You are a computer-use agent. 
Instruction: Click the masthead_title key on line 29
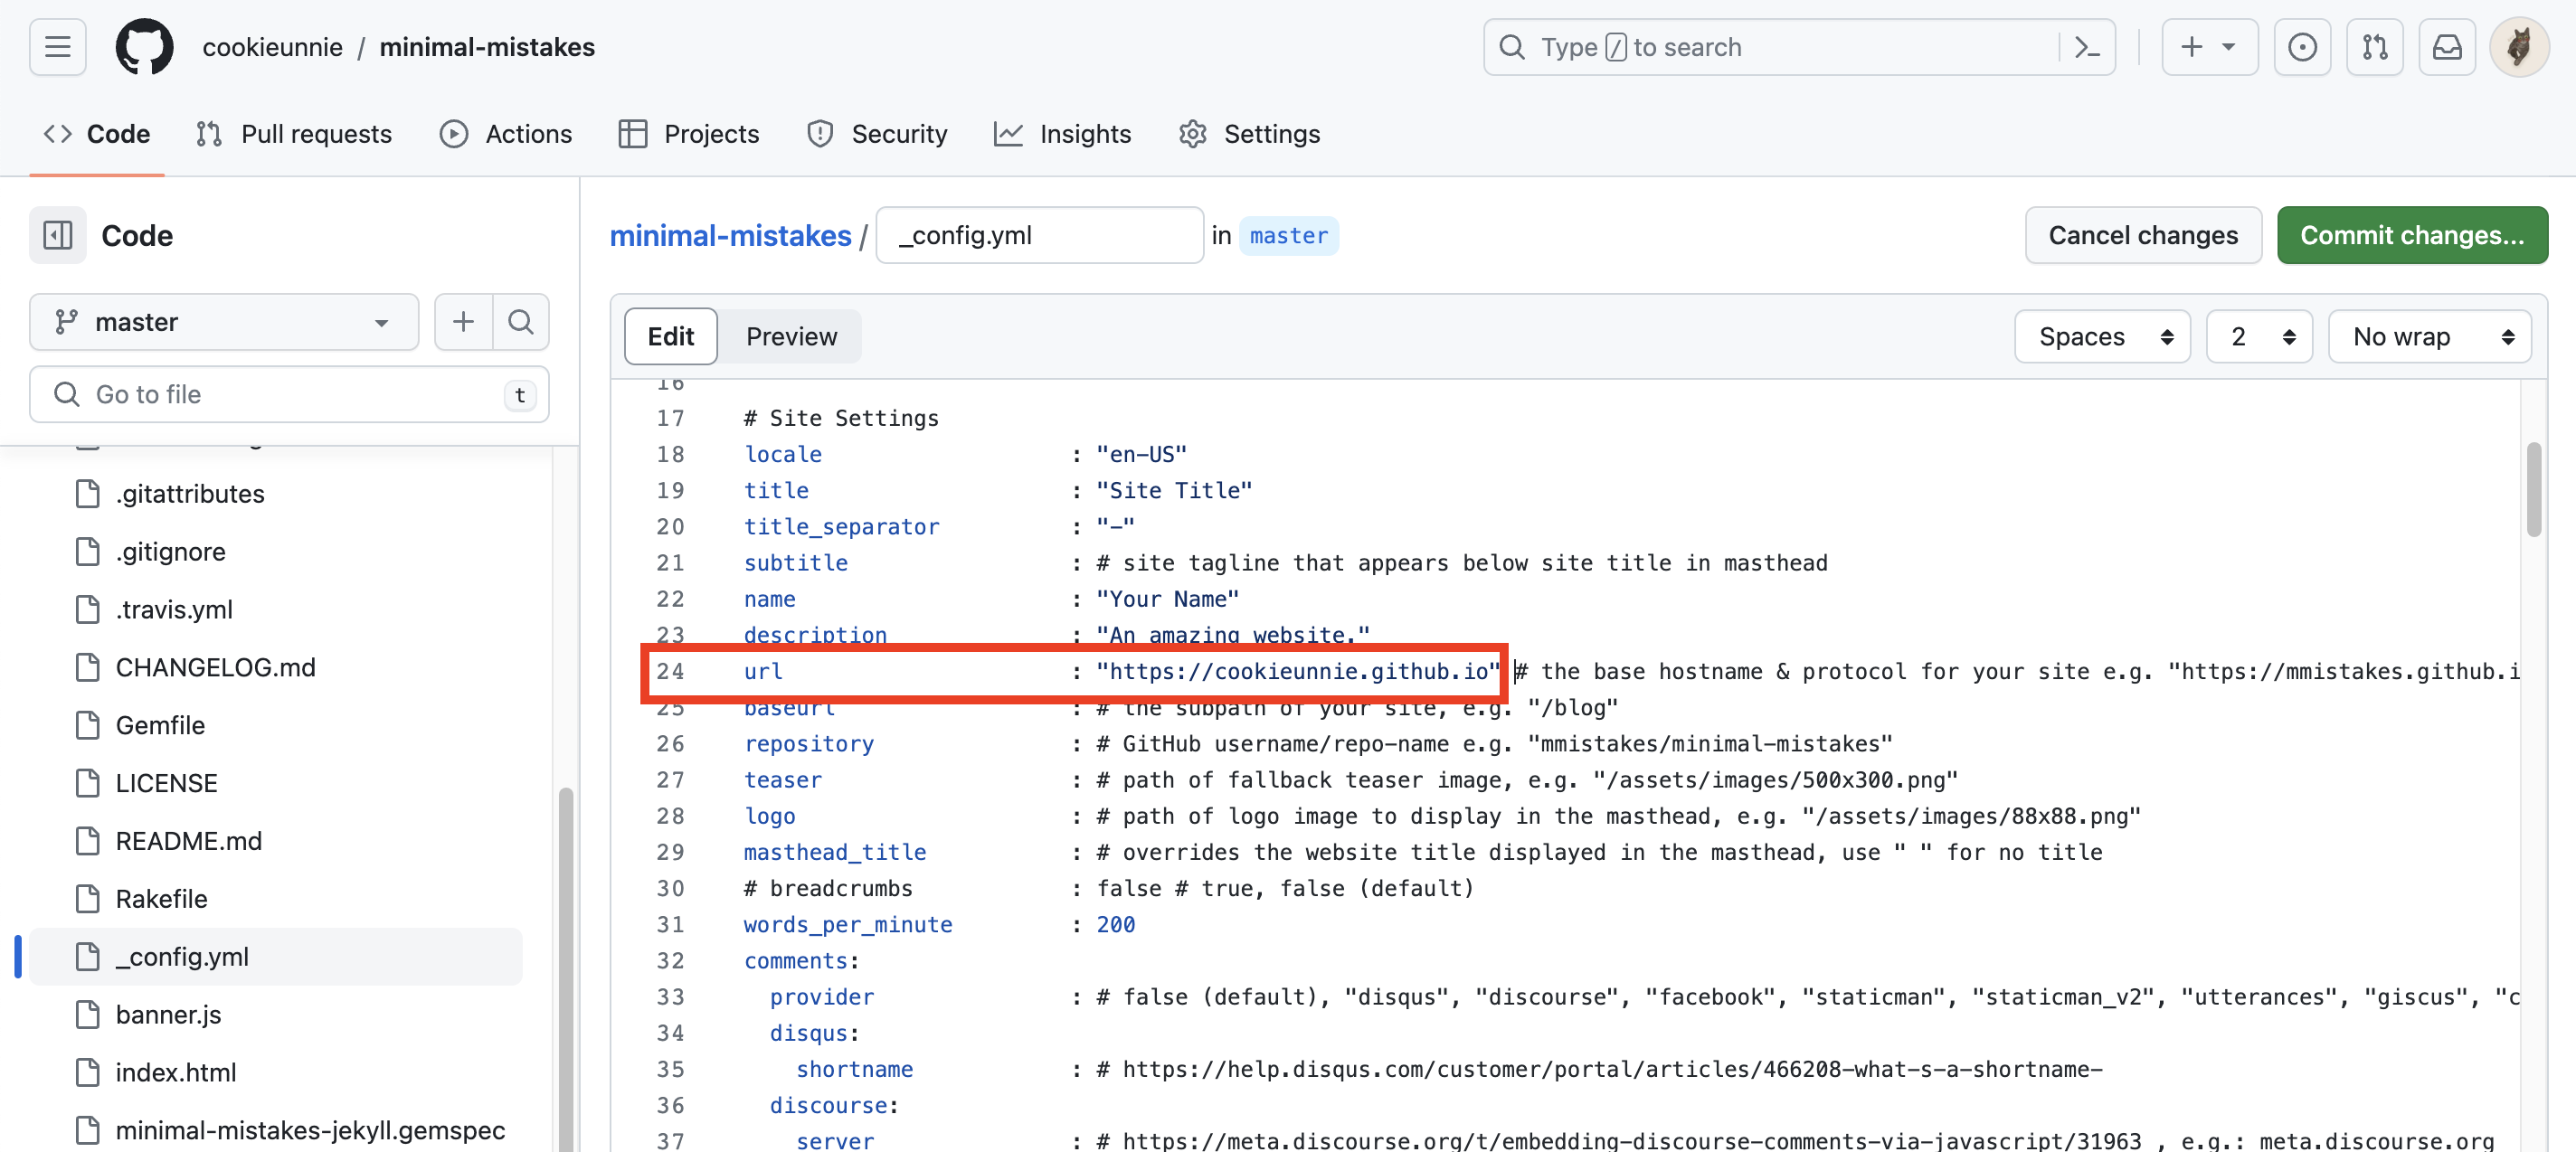(835, 852)
